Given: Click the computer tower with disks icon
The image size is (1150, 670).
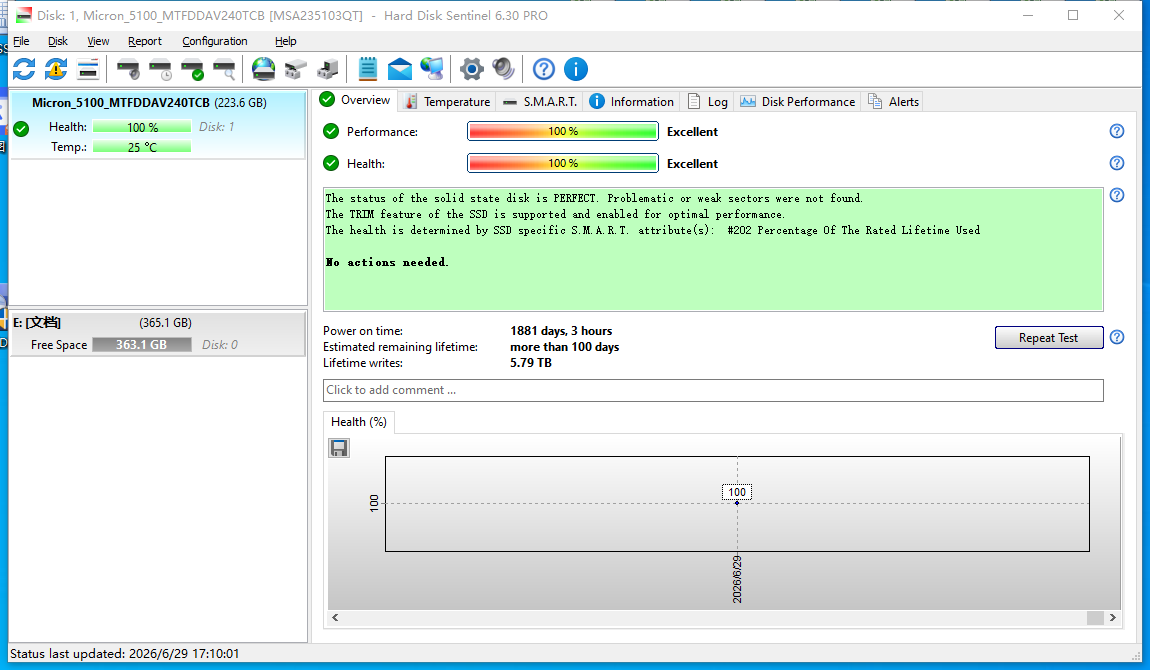Looking at the screenshot, I should (x=328, y=70).
